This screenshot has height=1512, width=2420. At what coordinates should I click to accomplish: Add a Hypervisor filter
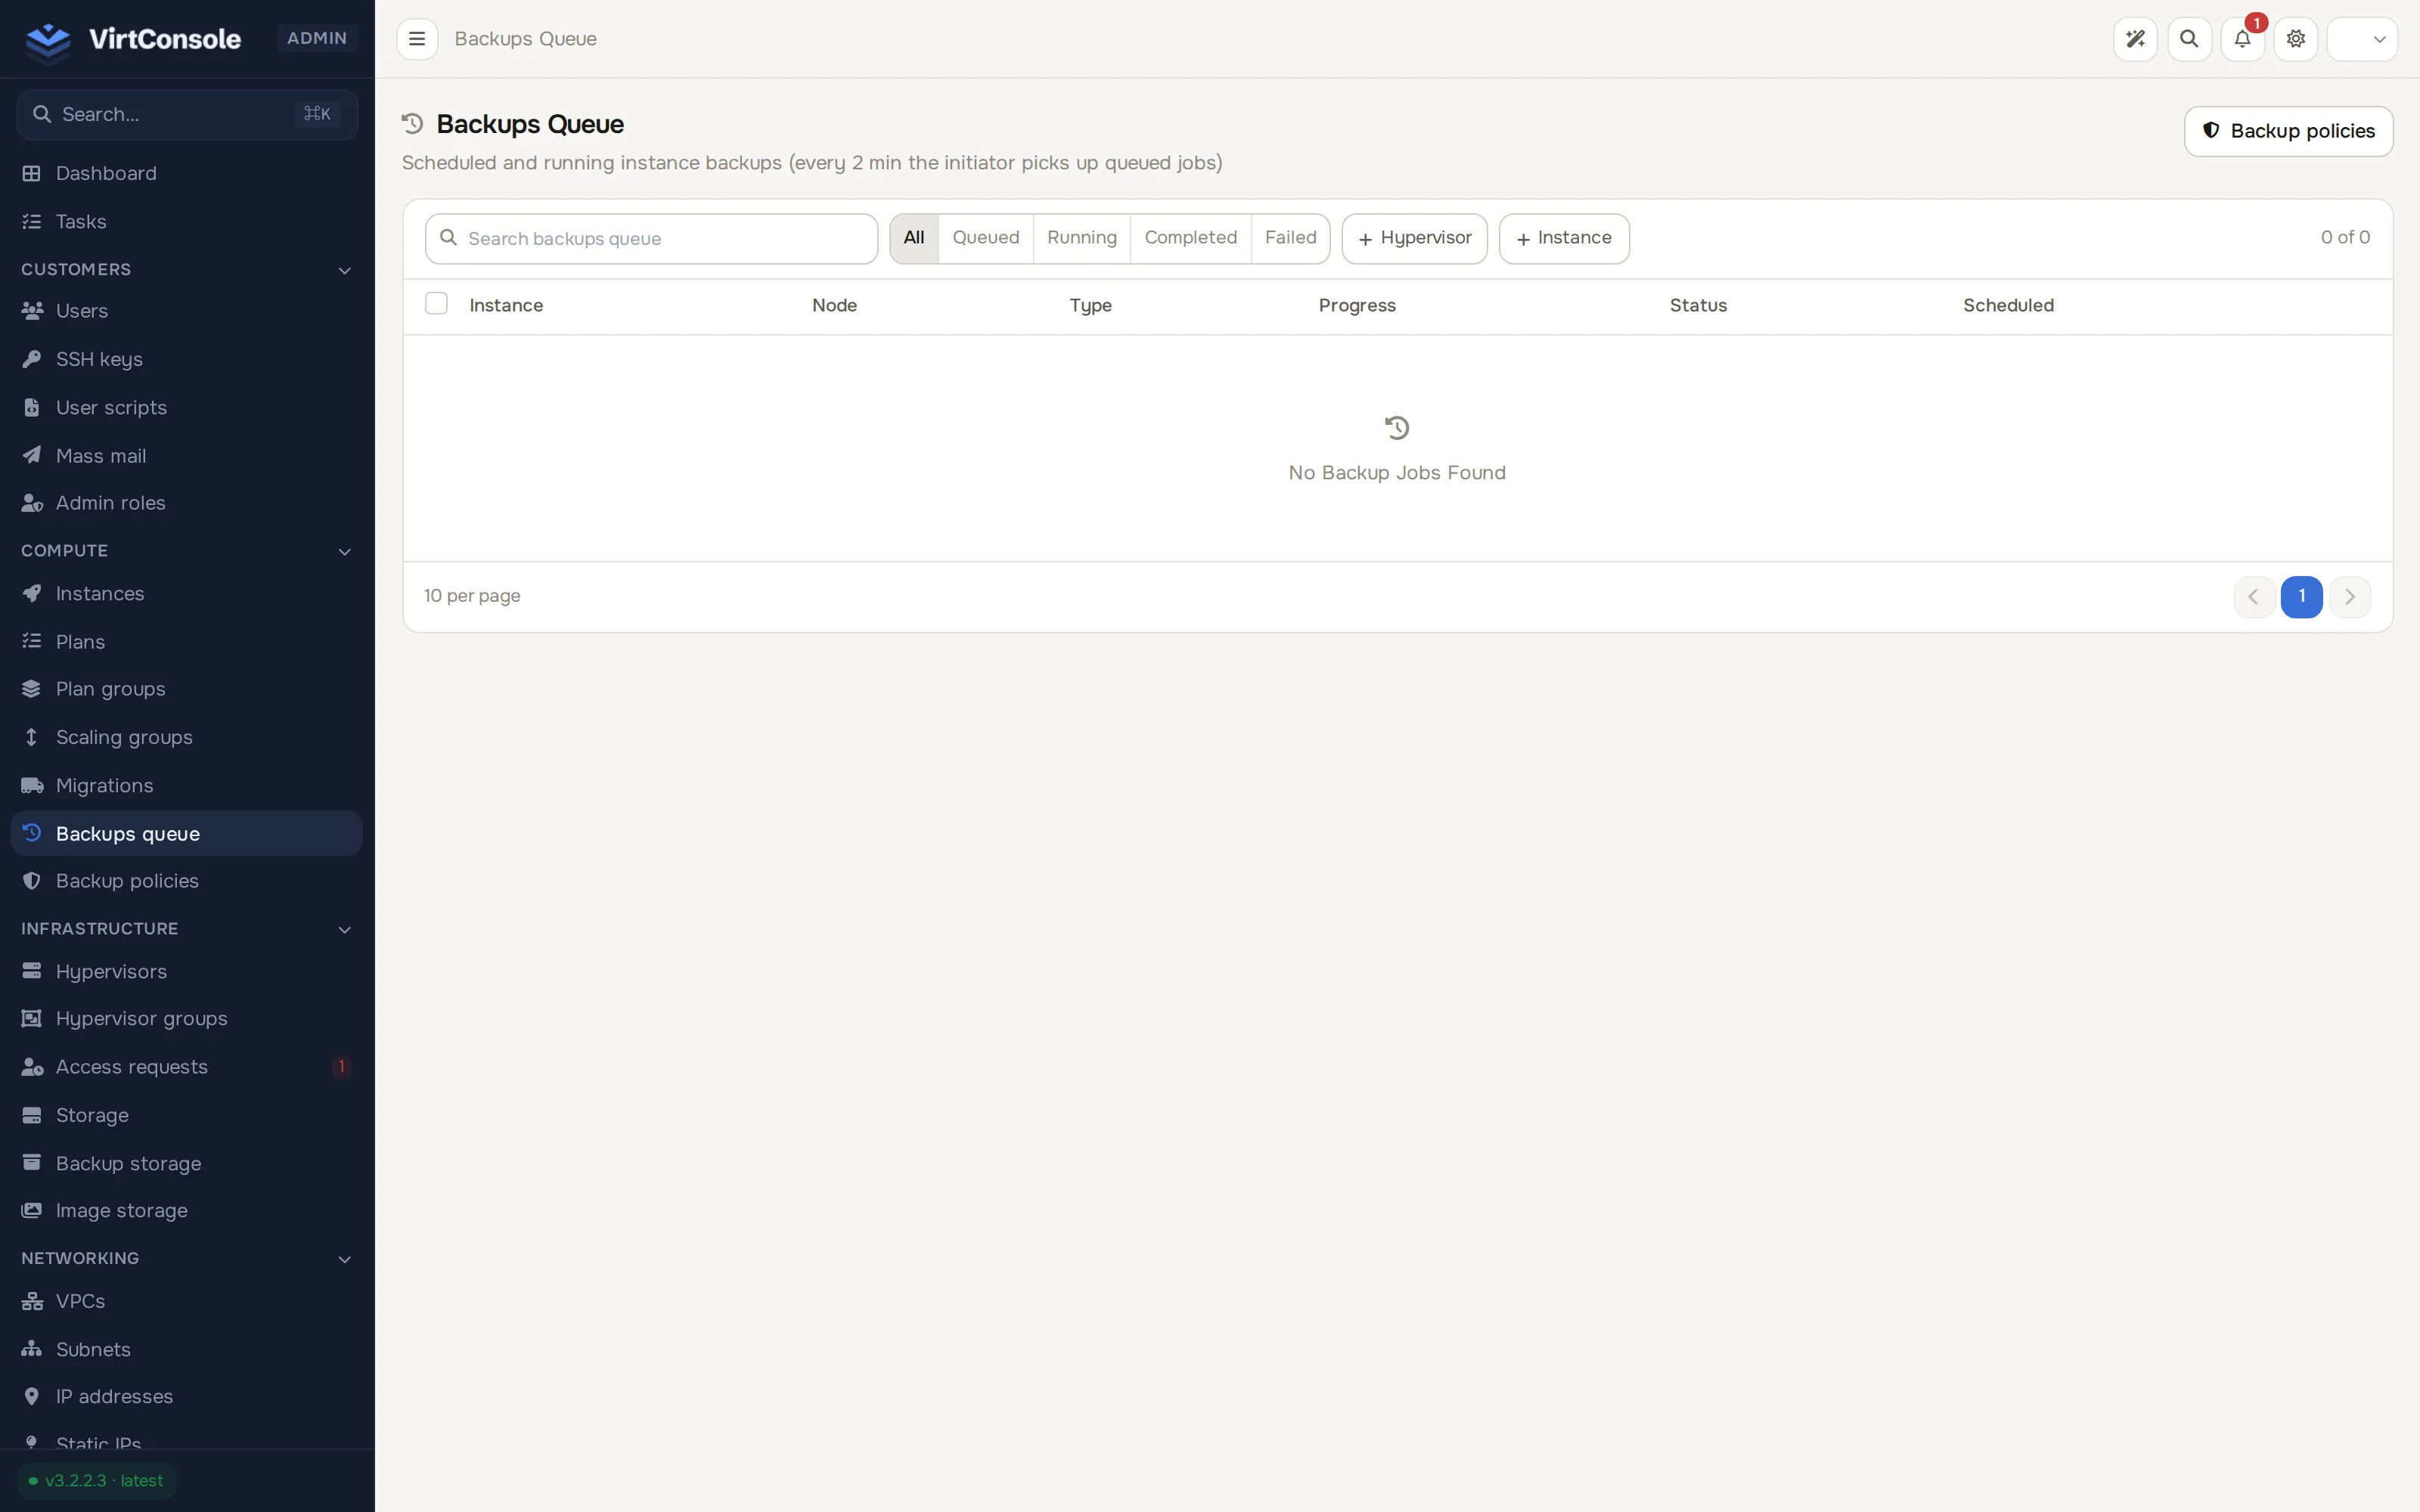(x=1414, y=238)
